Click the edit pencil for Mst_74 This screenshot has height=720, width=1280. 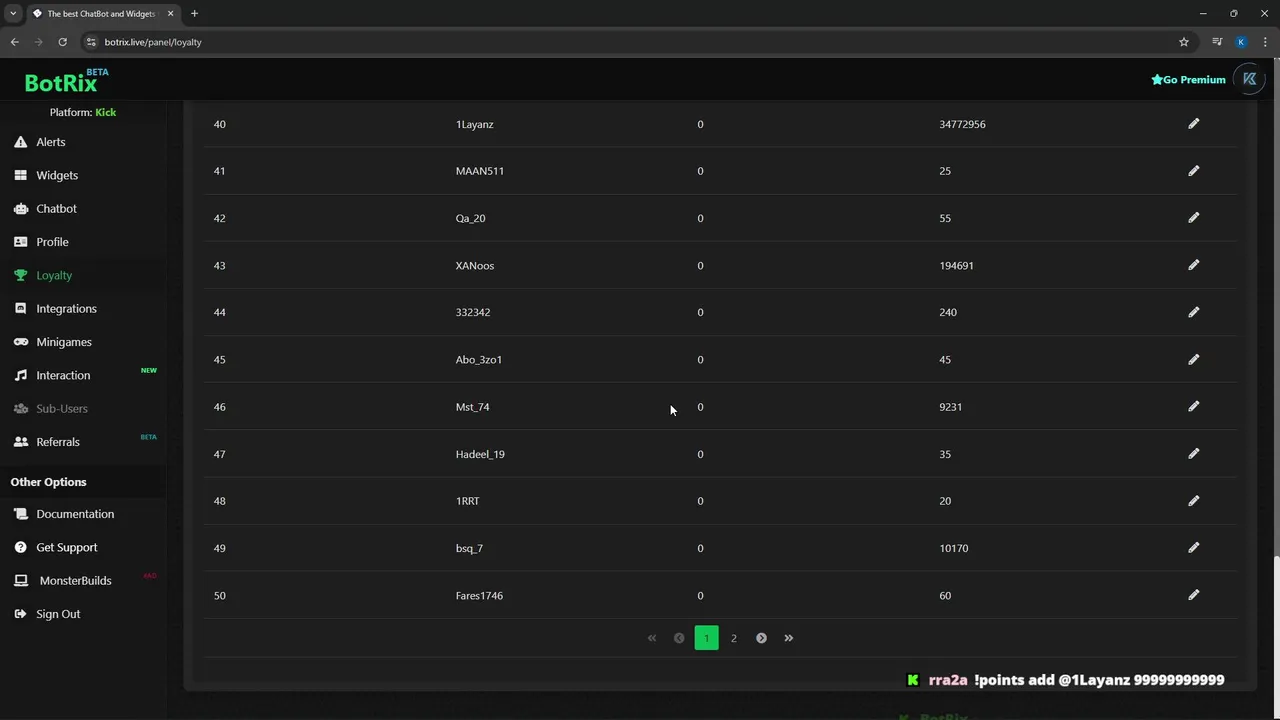(1193, 407)
